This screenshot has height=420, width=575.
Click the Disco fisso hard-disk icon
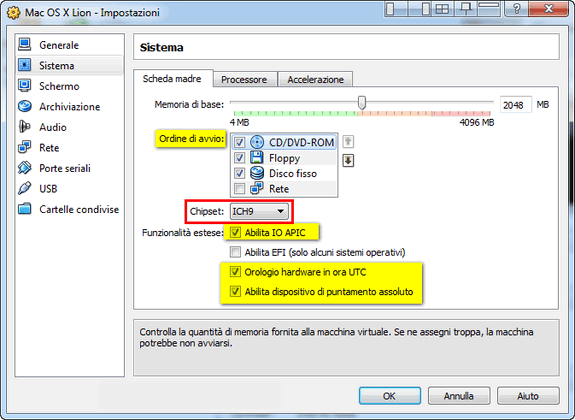click(257, 173)
